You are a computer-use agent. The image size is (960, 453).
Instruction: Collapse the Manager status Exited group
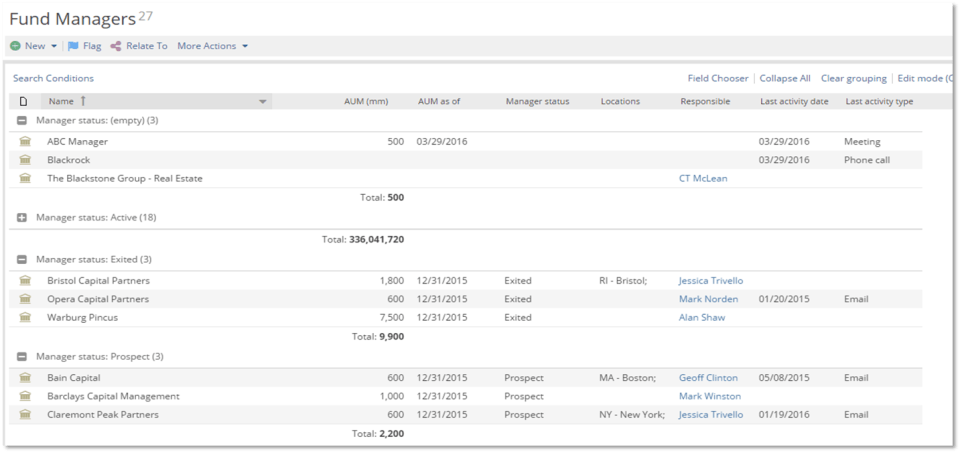pyautogui.click(x=22, y=260)
